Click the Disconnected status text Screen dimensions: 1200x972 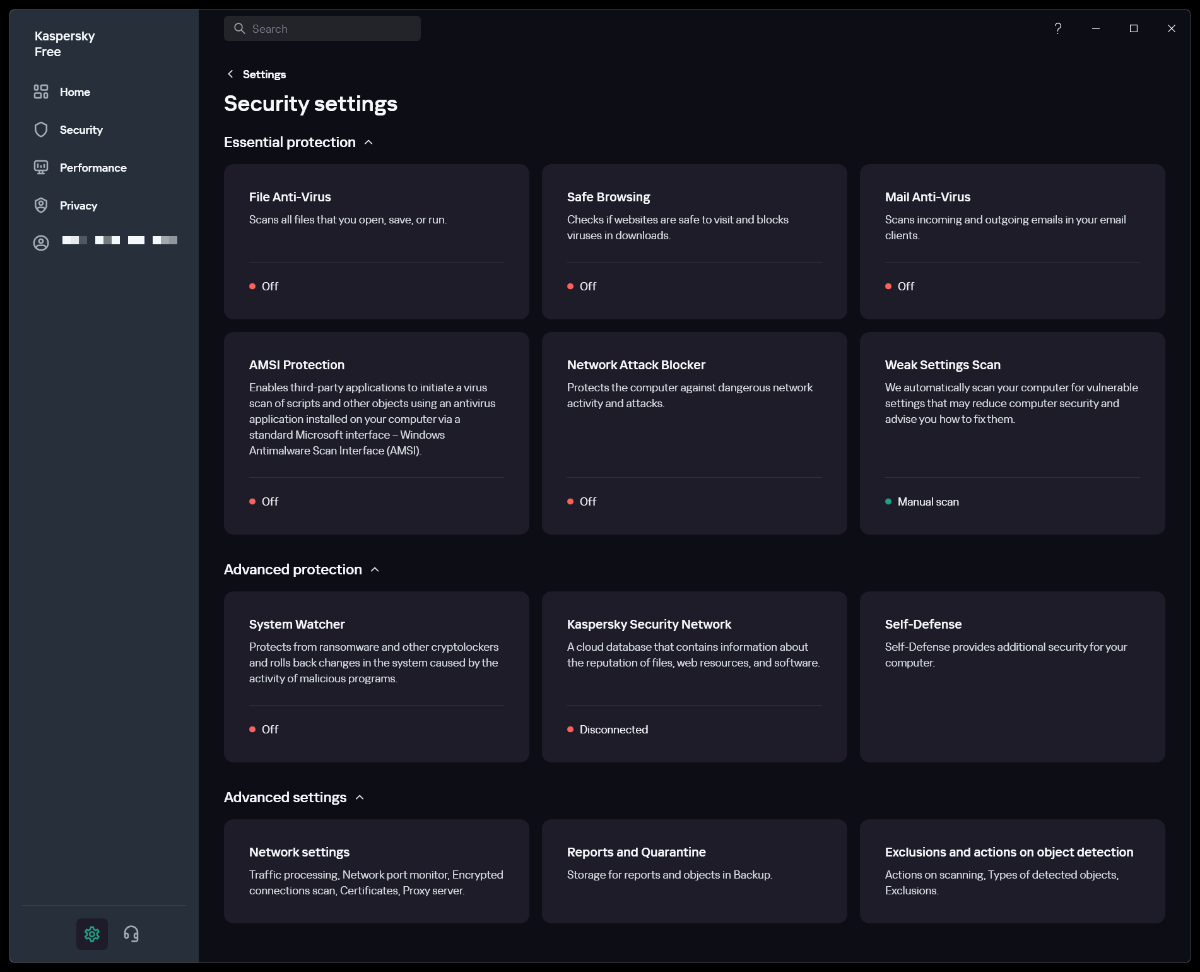point(614,730)
